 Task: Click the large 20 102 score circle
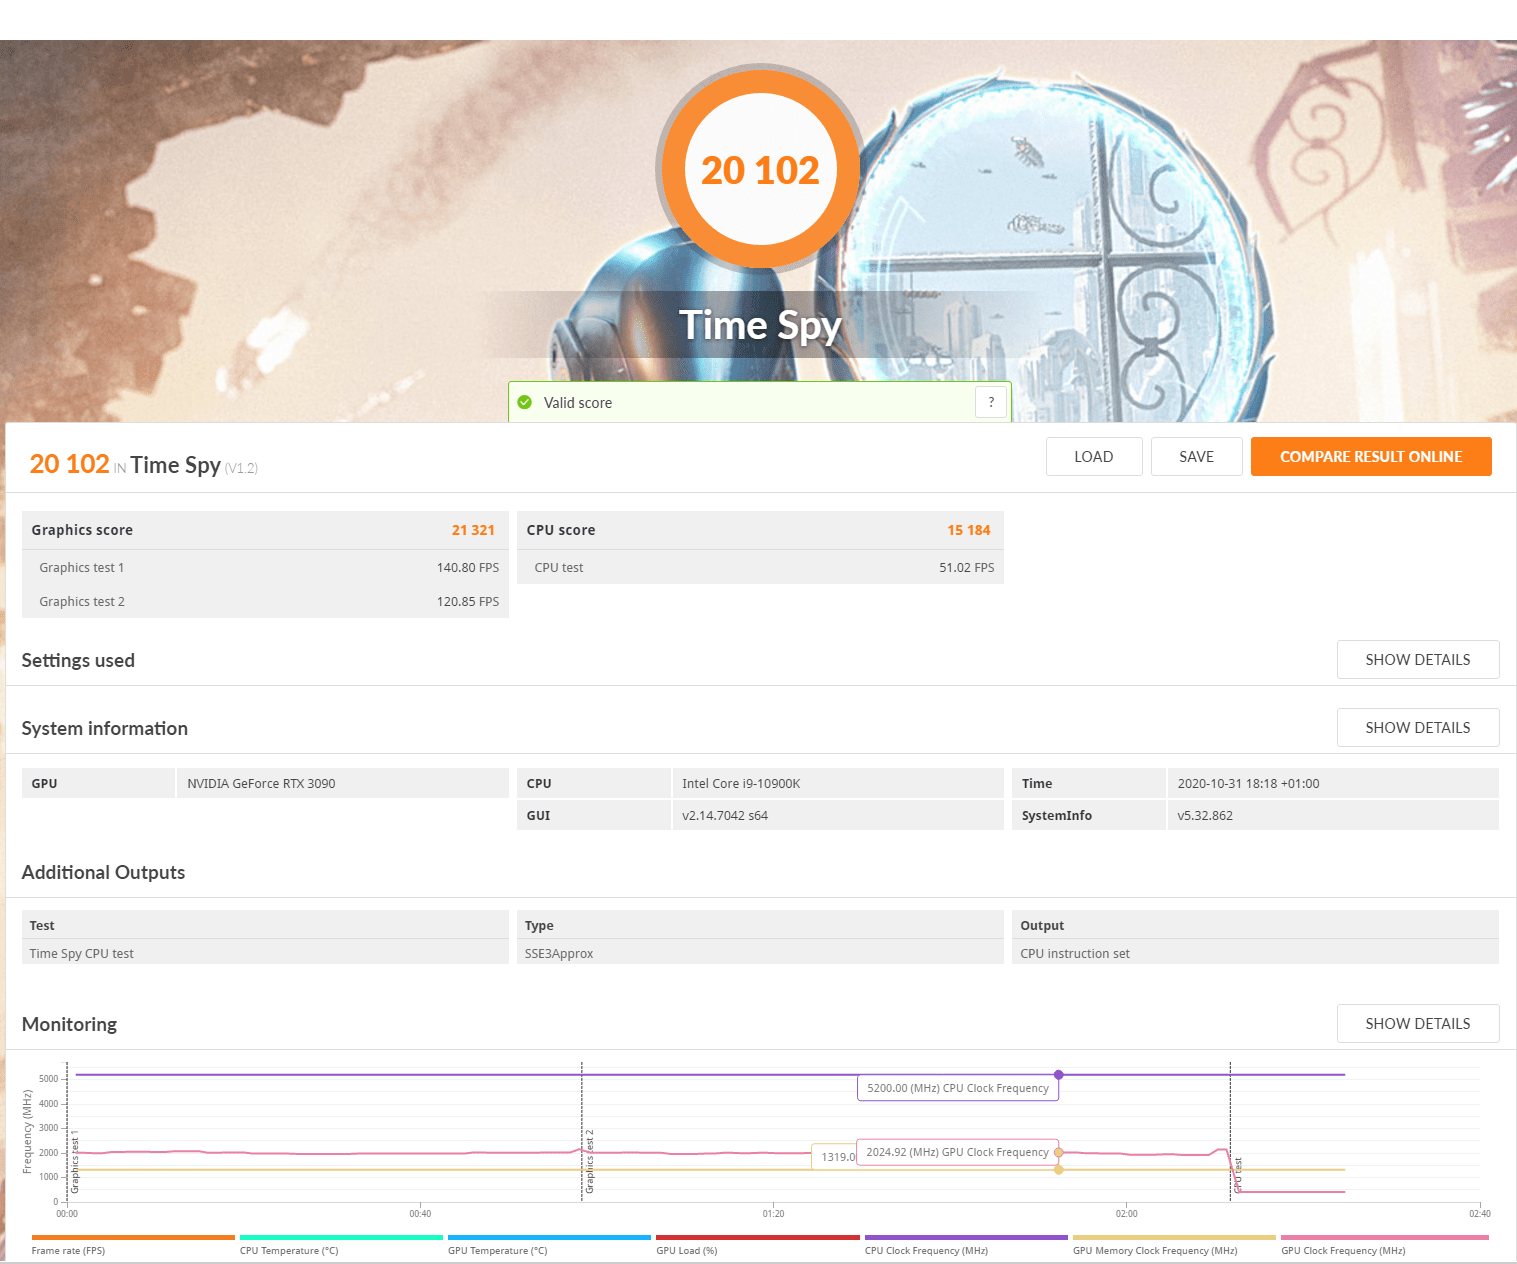[x=760, y=169]
